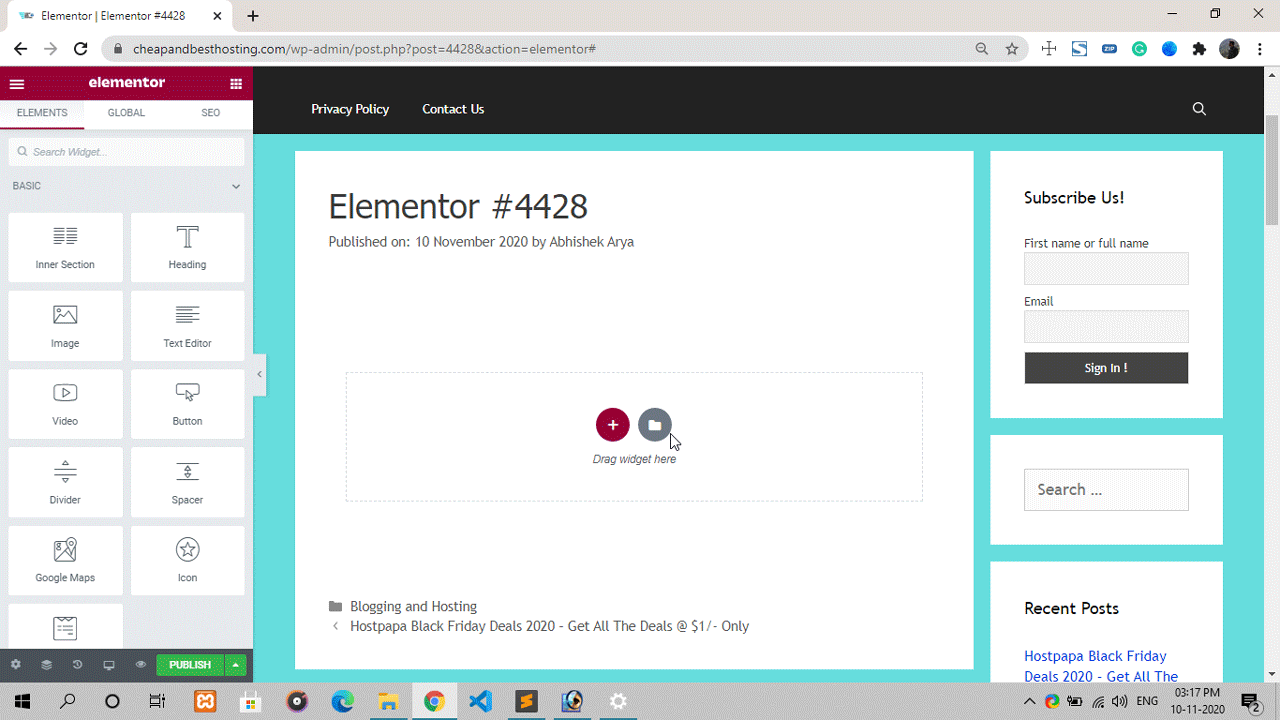
Task: Click the folder add template button
Action: click(x=655, y=425)
